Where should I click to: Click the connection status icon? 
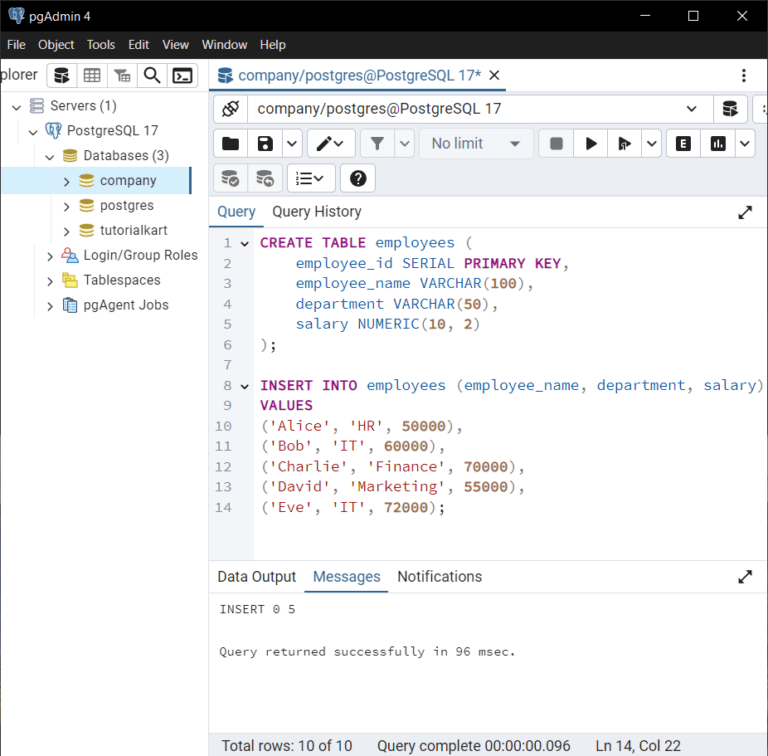231,109
